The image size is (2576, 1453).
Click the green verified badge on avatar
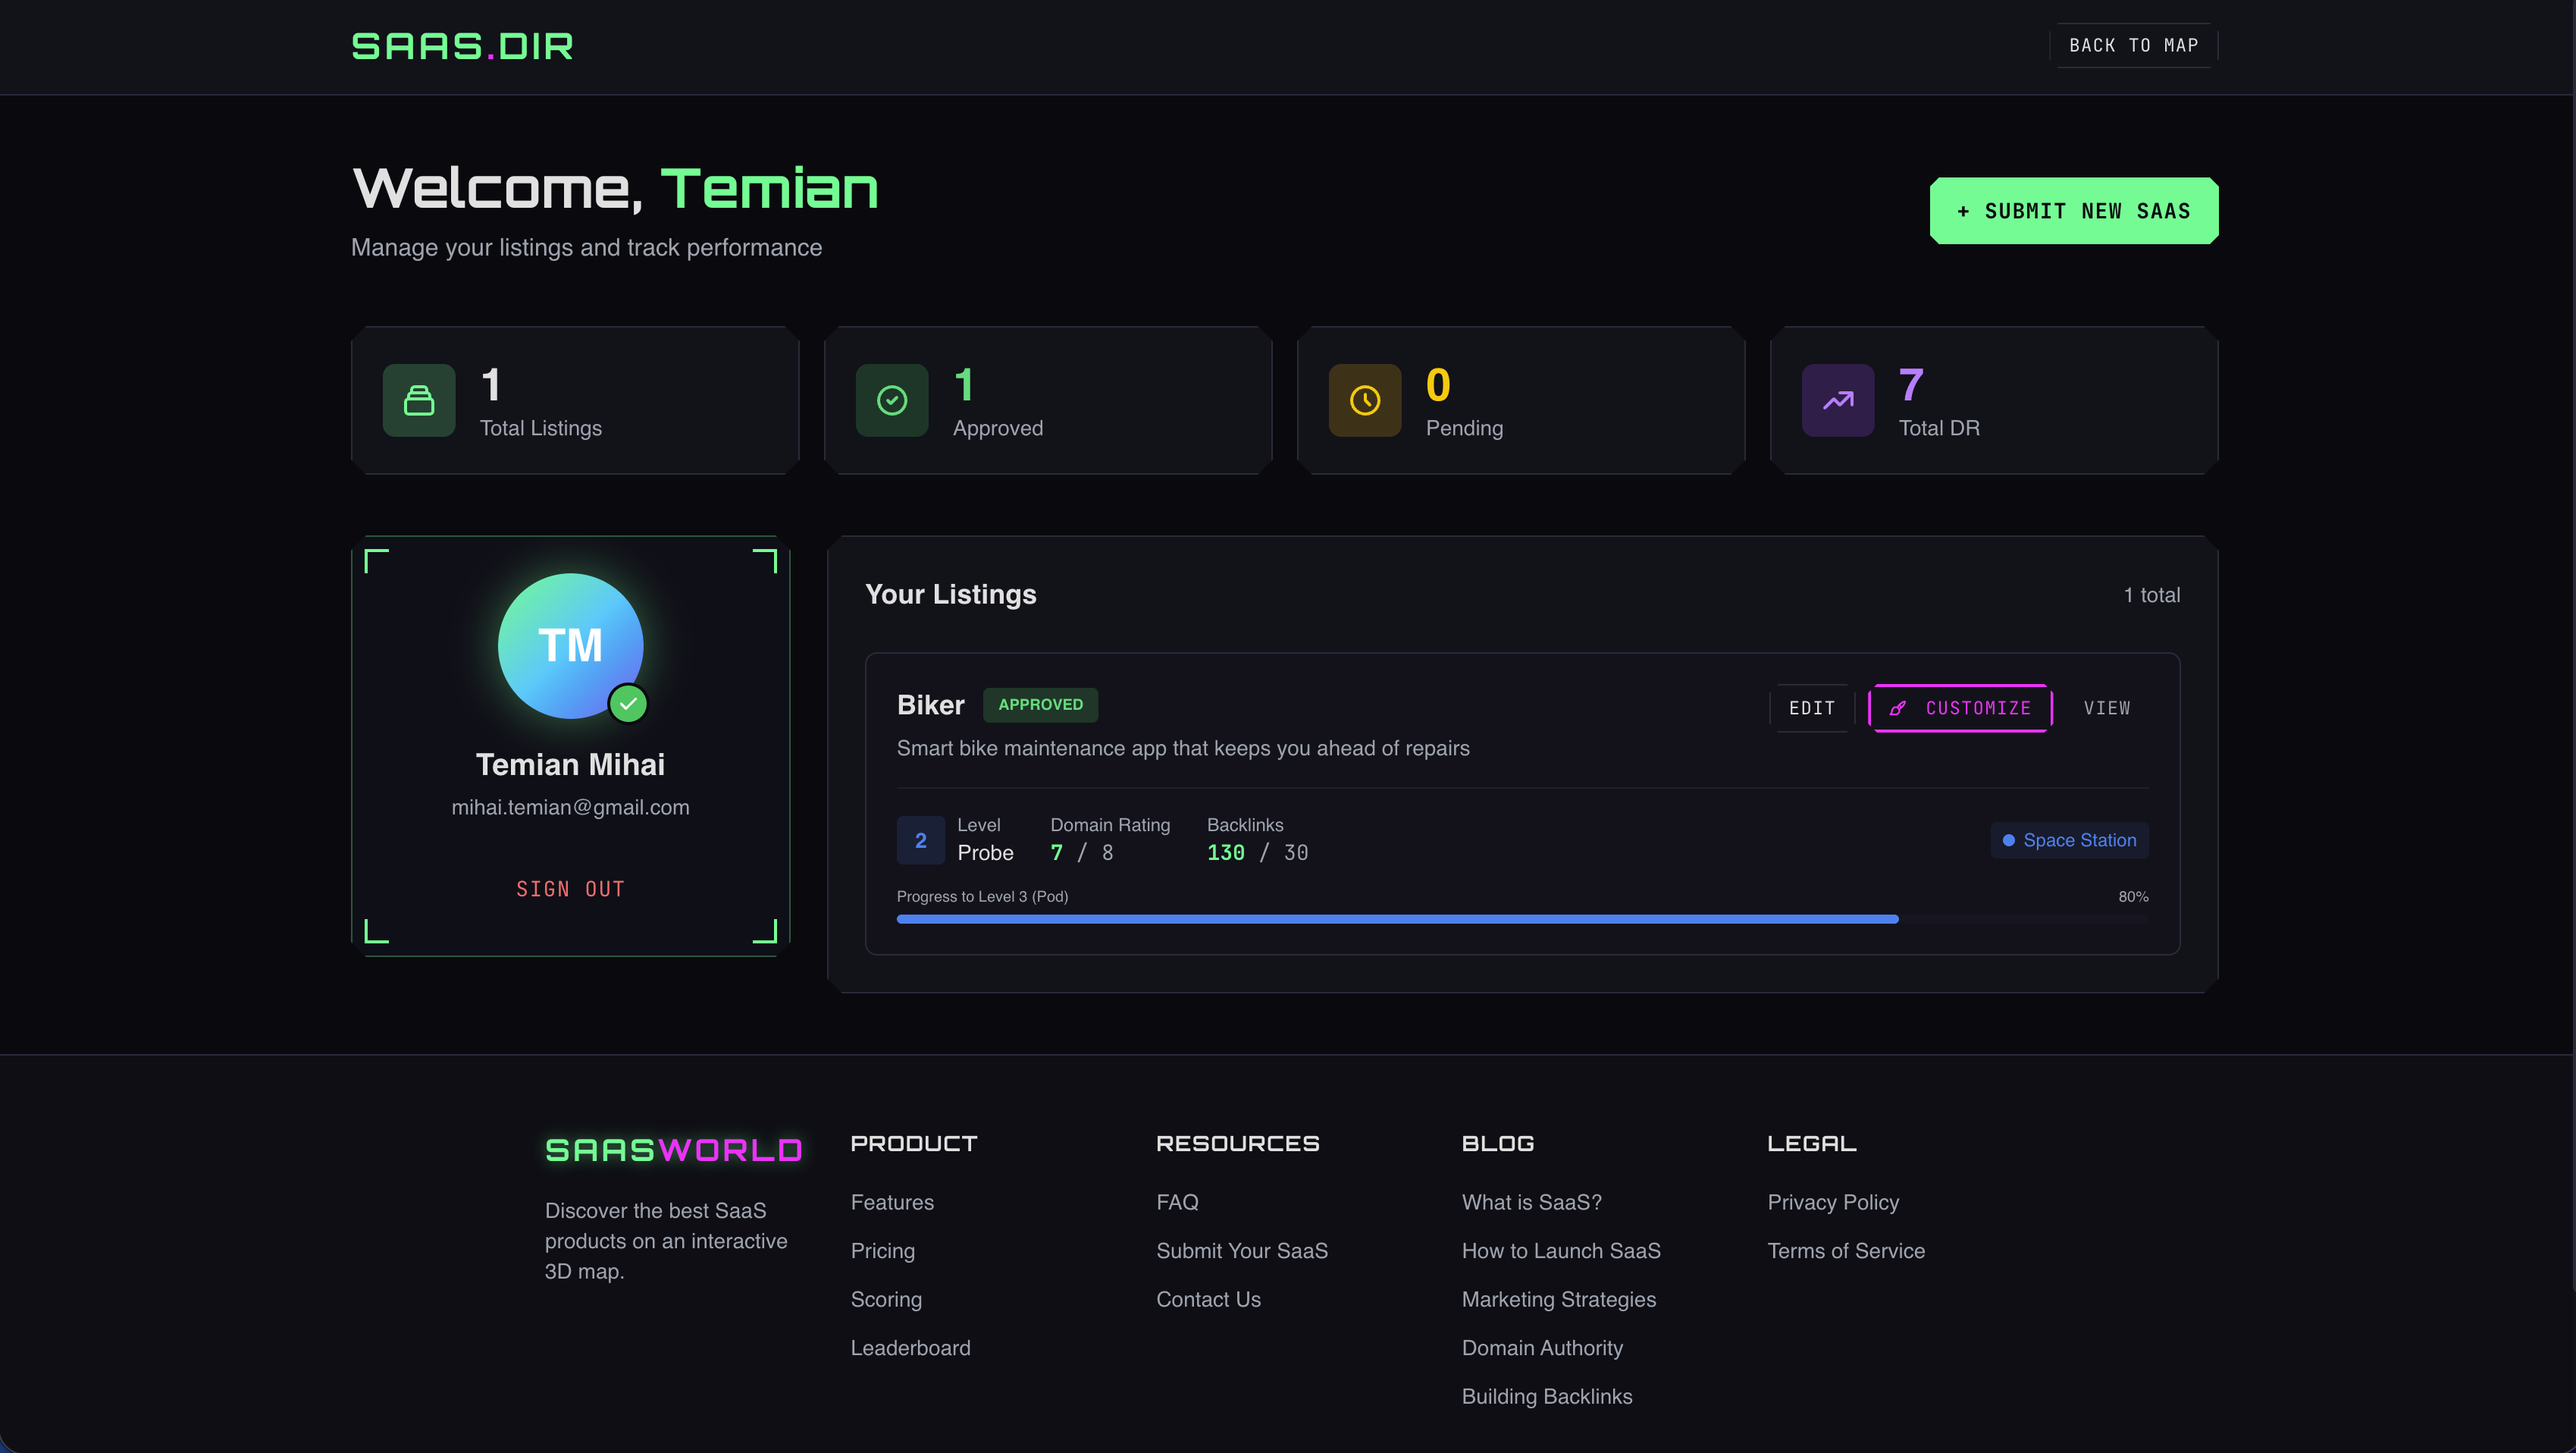point(628,703)
